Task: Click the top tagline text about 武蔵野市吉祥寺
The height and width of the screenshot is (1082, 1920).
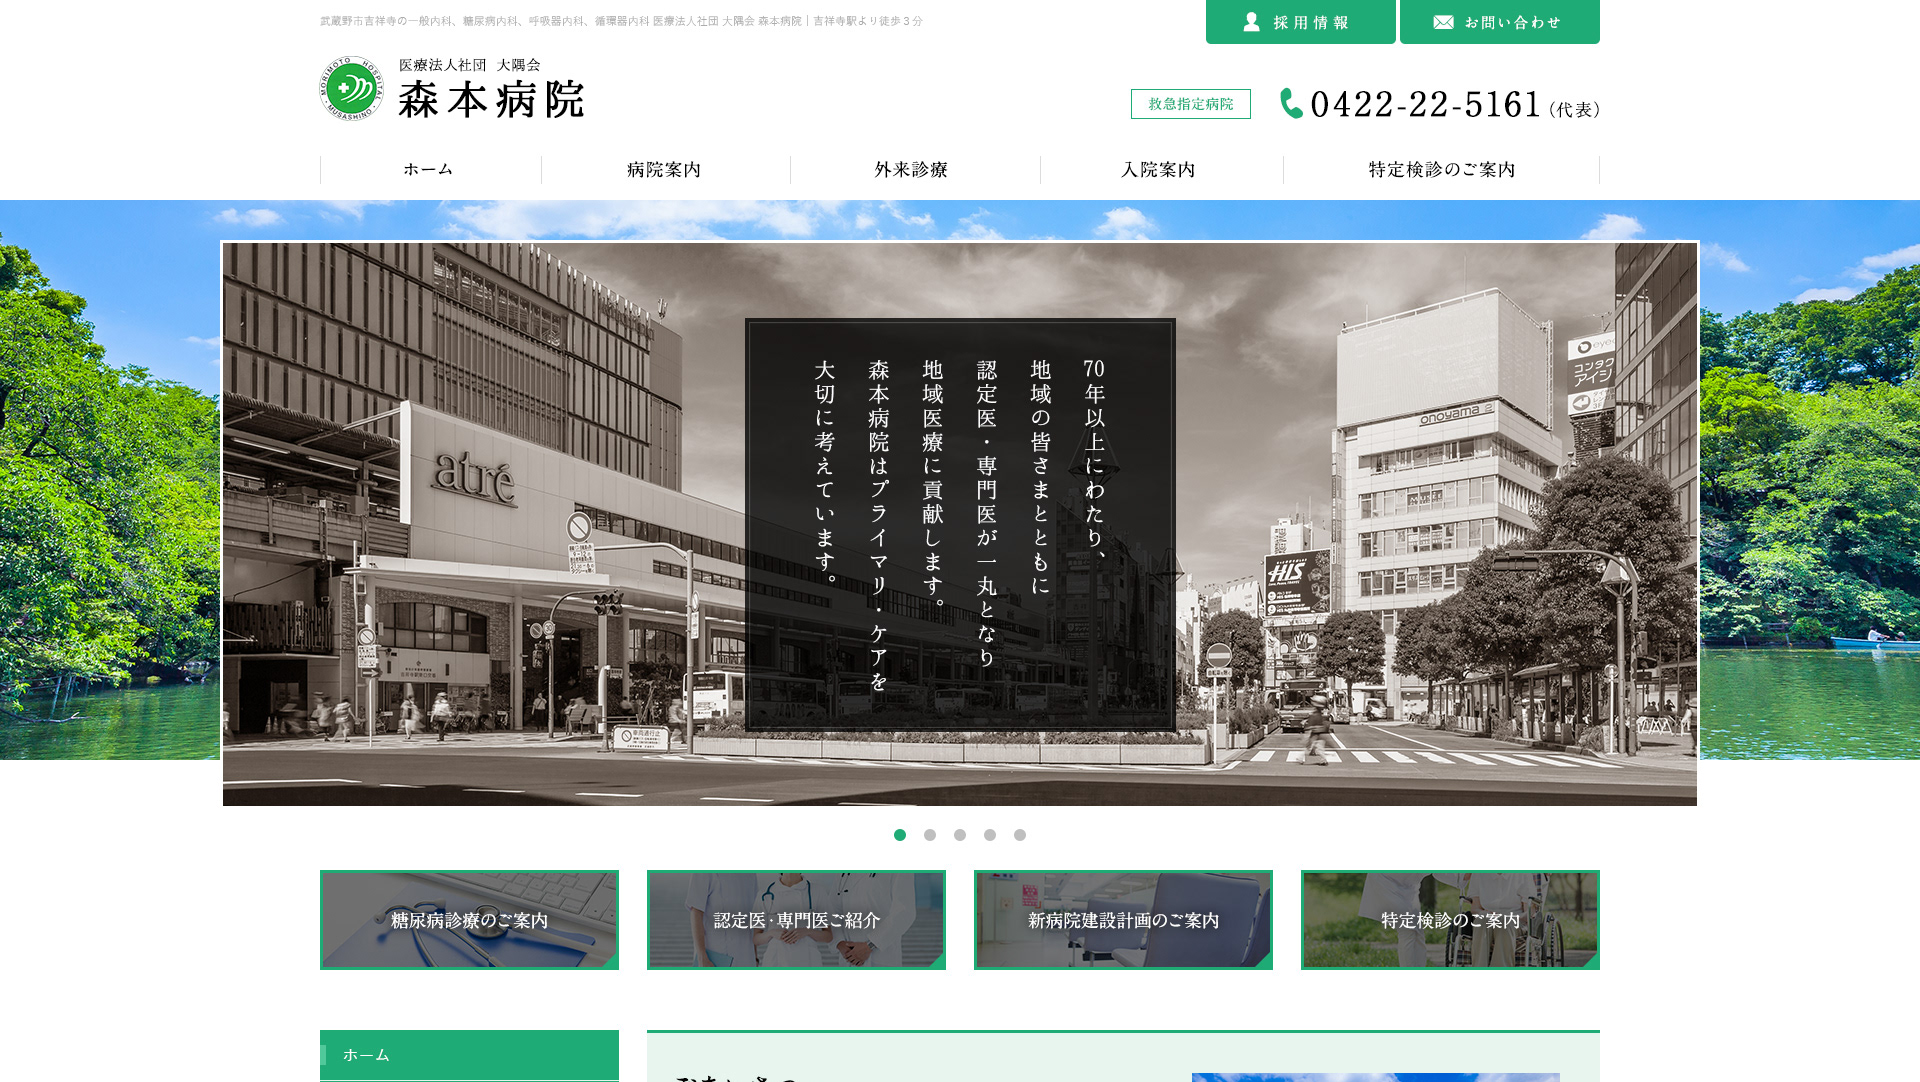Action: pyautogui.click(x=621, y=21)
